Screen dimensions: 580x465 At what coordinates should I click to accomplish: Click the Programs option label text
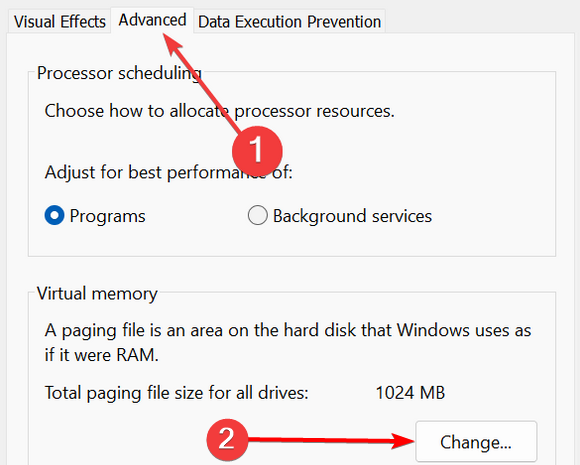[108, 216]
